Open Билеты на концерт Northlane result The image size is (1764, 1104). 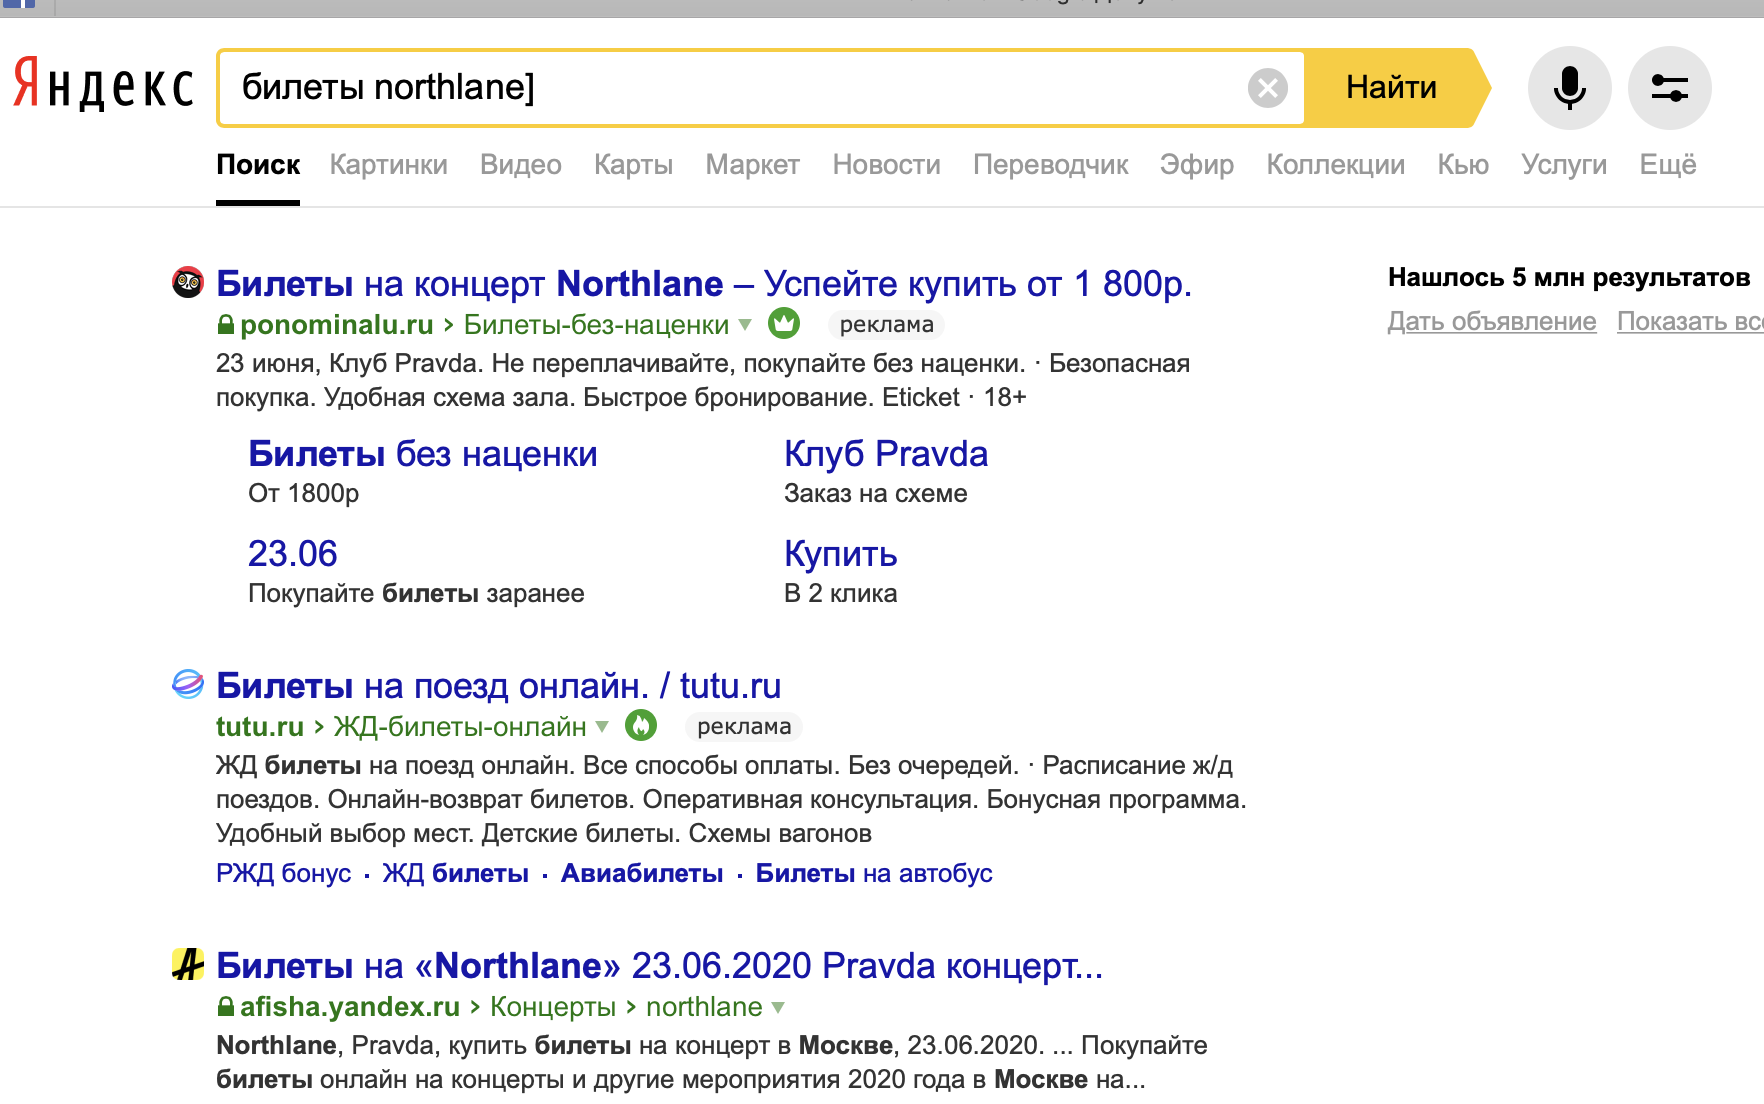click(704, 284)
